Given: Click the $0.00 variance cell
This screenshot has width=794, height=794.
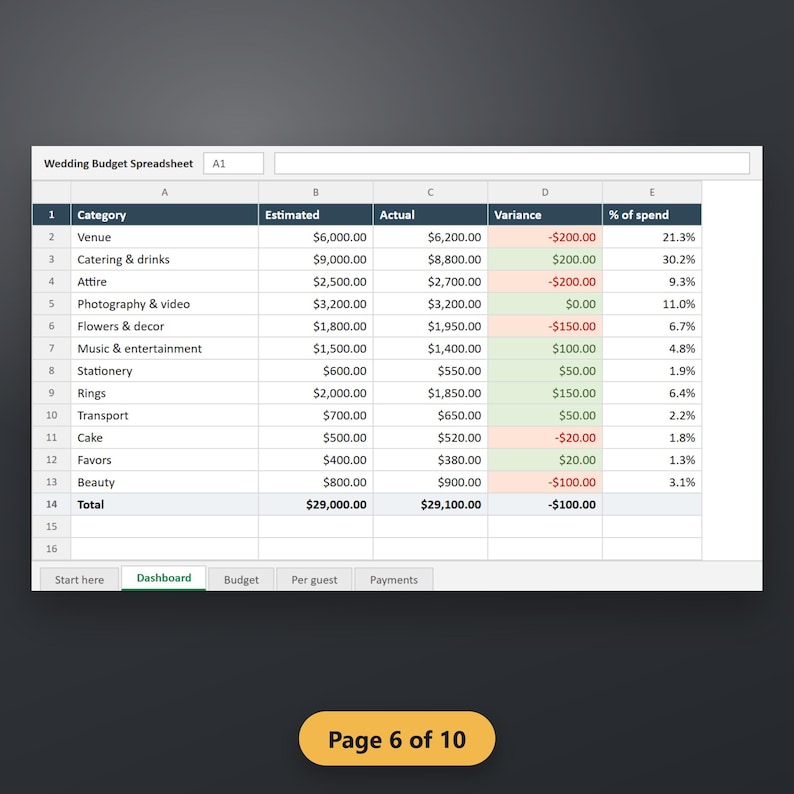Looking at the screenshot, I should coord(545,304).
